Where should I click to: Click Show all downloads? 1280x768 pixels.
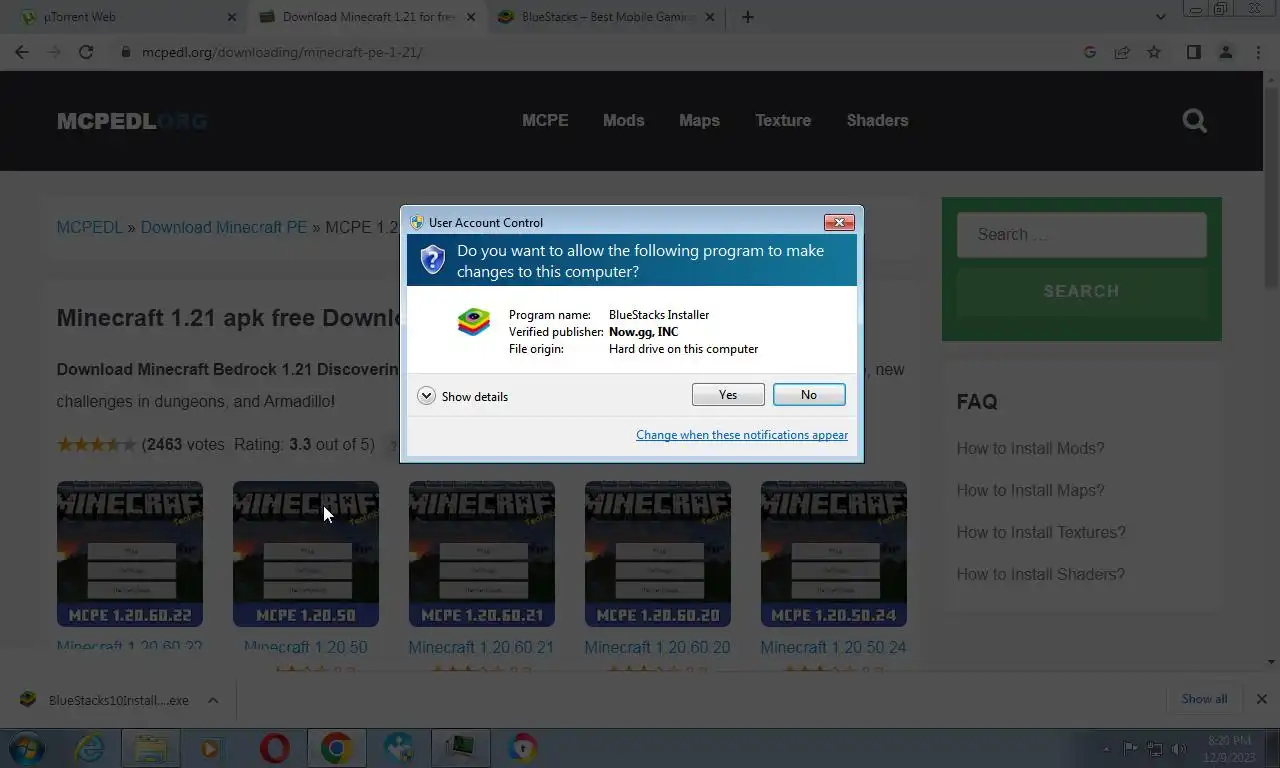1204,699
